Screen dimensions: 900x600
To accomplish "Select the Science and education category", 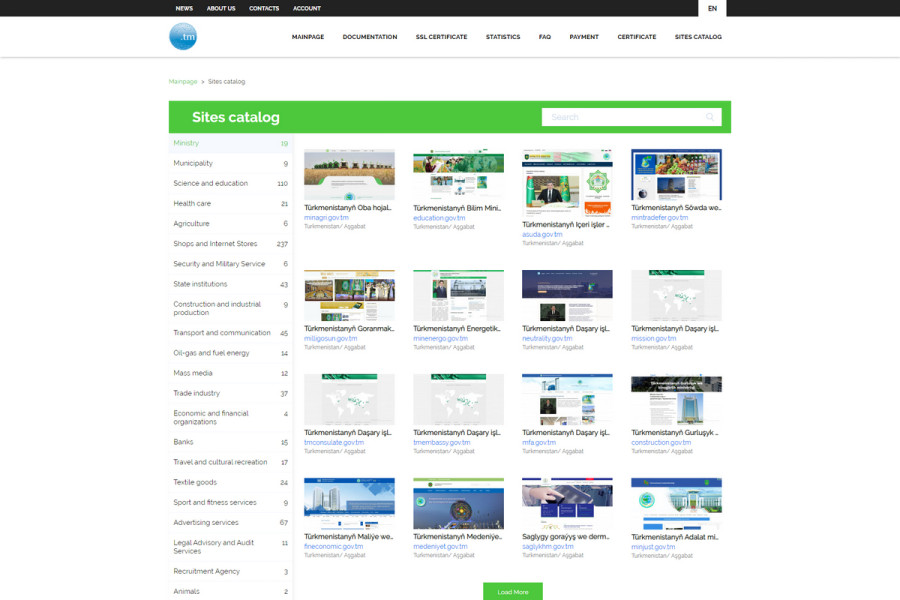I will pyautogui.click(x=210, y=183).
